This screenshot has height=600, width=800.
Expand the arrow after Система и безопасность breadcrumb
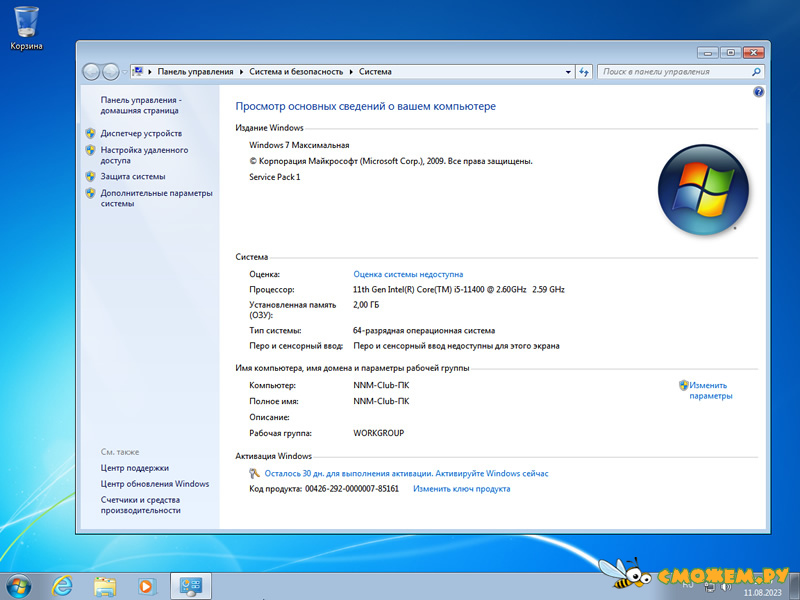pos(351,72)
